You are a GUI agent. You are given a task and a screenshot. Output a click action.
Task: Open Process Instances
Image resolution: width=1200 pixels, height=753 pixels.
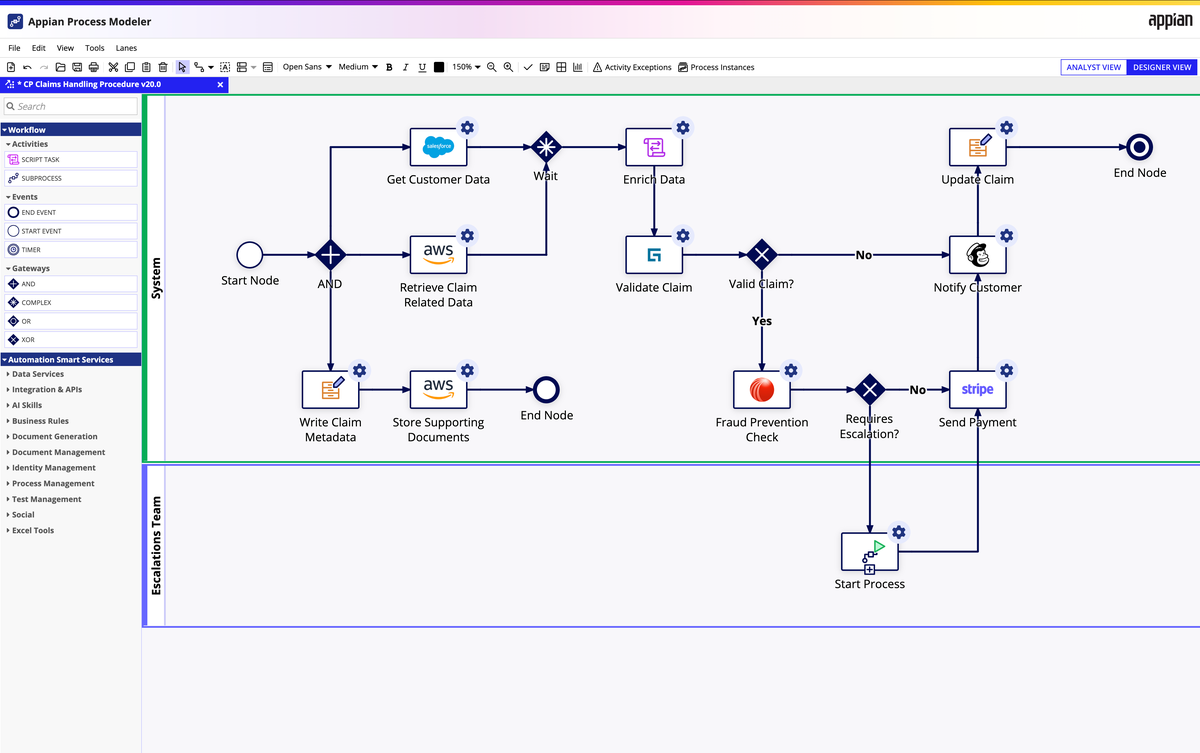[x=716, y=67]
